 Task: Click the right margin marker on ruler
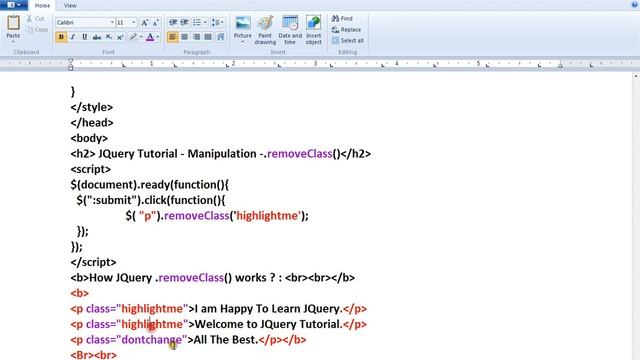click(x=560, y=65)
